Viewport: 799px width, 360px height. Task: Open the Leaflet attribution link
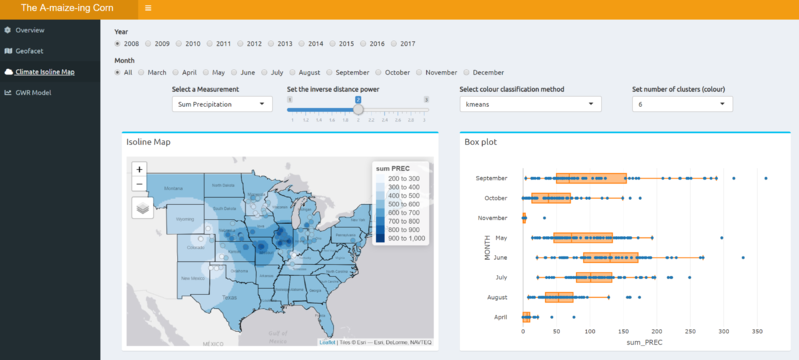coord(327,342)
